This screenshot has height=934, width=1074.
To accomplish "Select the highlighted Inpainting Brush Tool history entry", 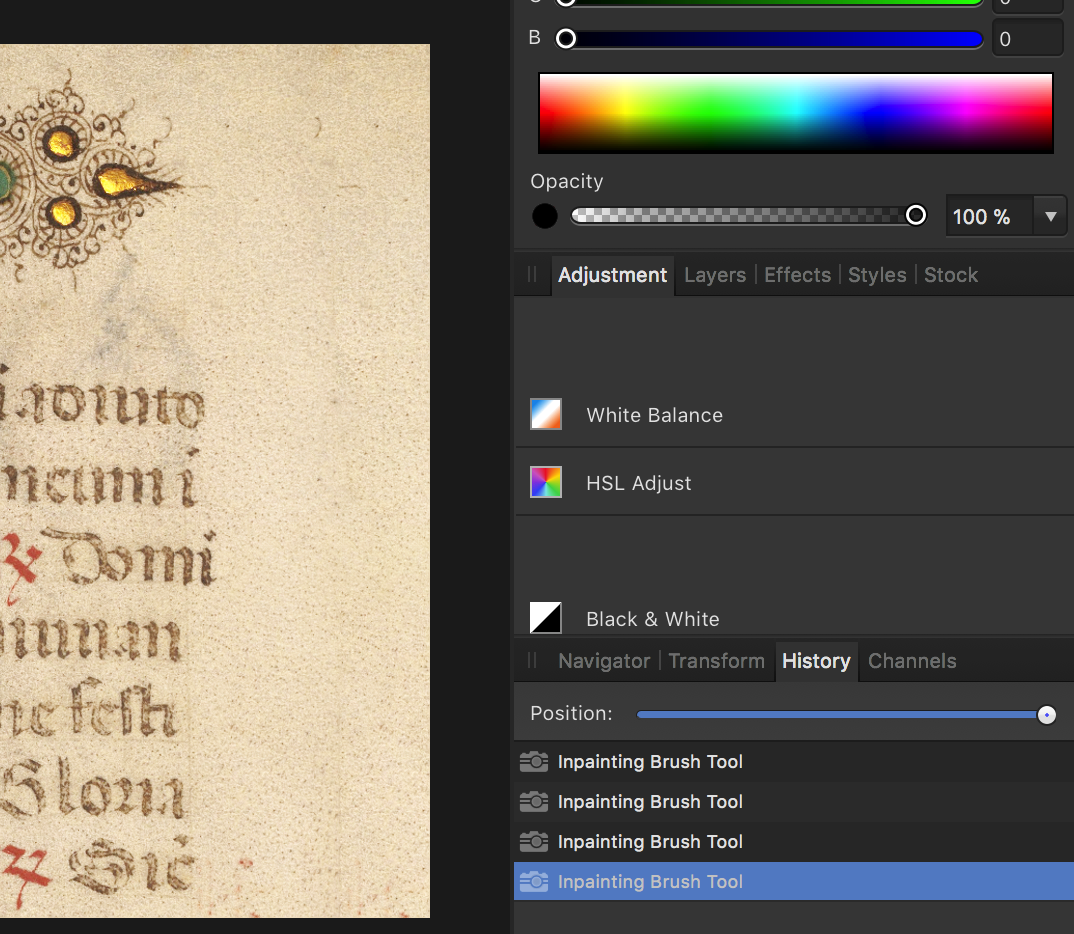I will click(794, 881).
